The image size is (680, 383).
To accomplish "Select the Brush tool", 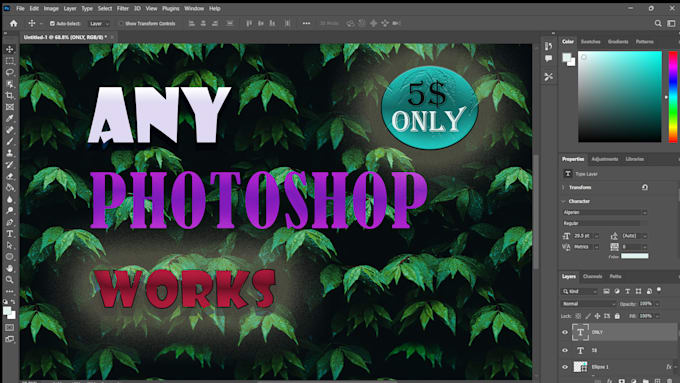I will pyautogui.click(x=10, y=141).
